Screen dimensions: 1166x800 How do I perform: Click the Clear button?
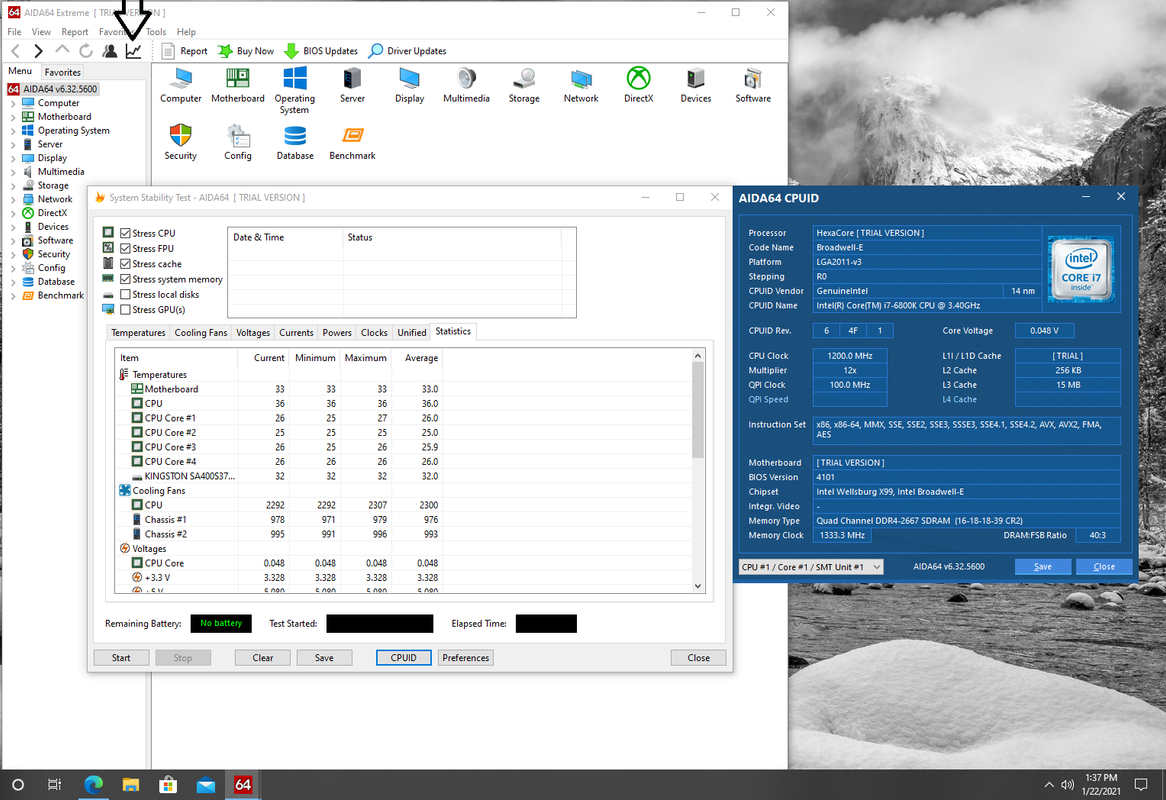tap(262, 658)
